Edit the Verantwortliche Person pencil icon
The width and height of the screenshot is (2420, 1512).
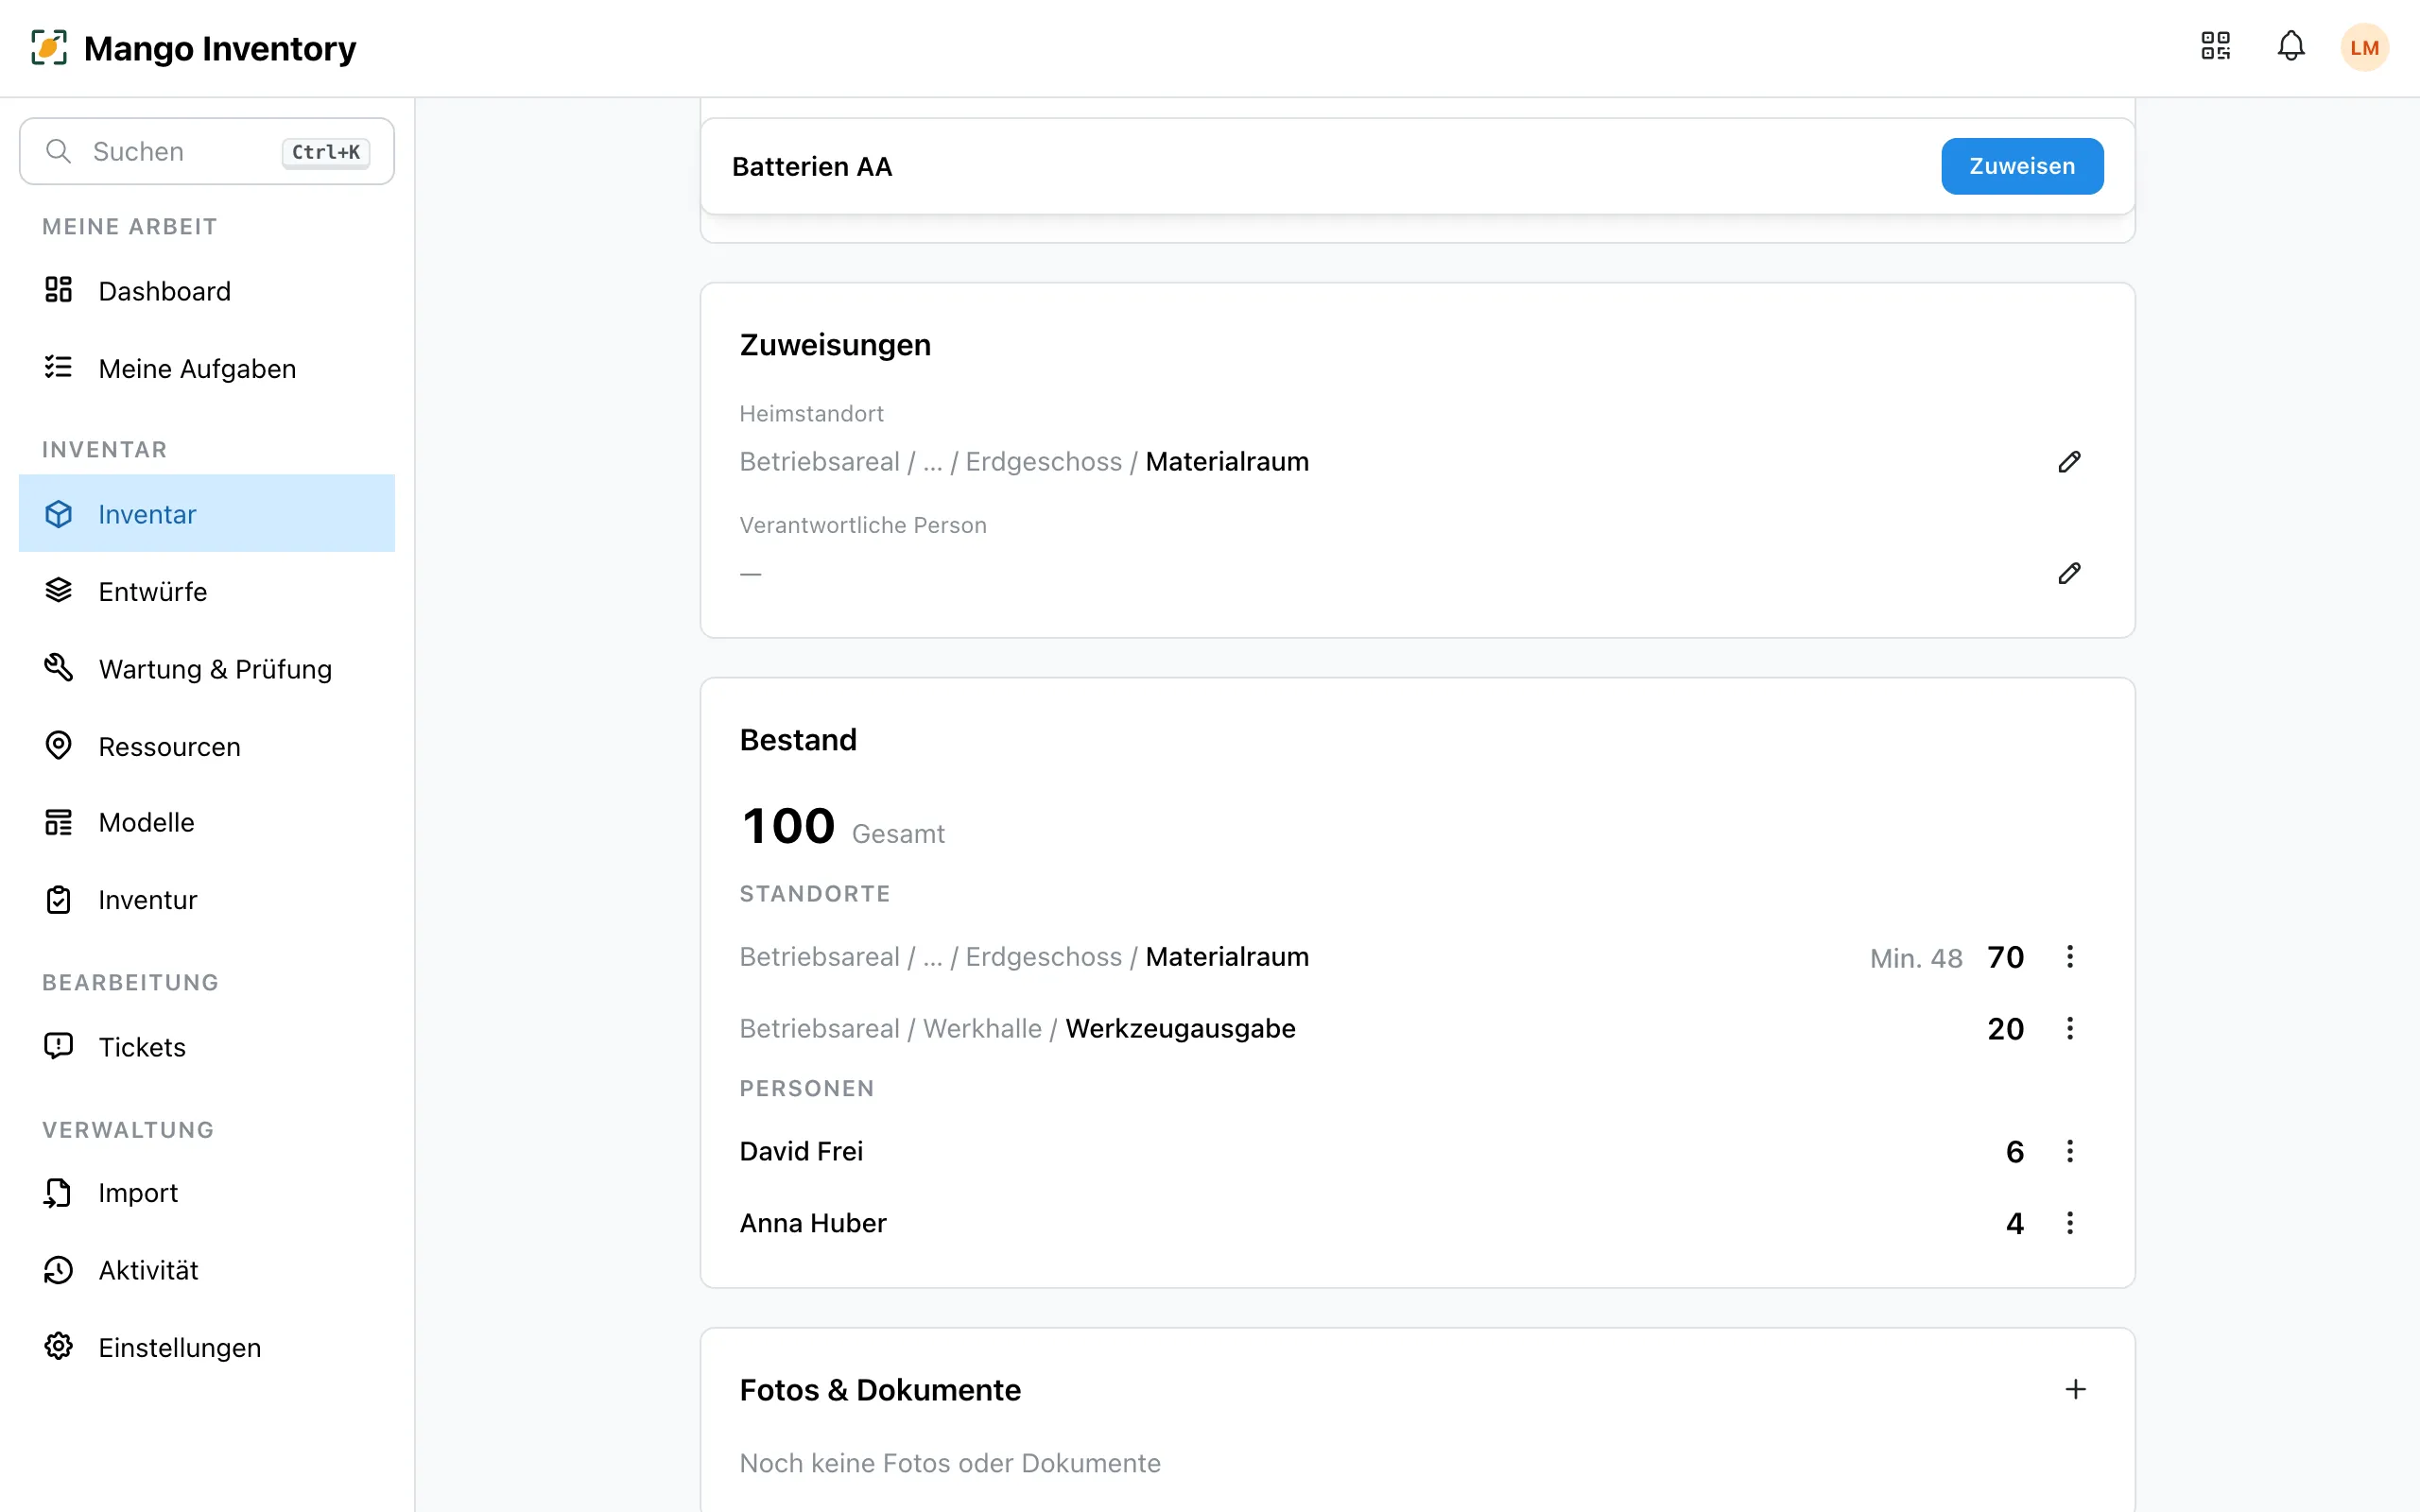tap(2069, 573)
